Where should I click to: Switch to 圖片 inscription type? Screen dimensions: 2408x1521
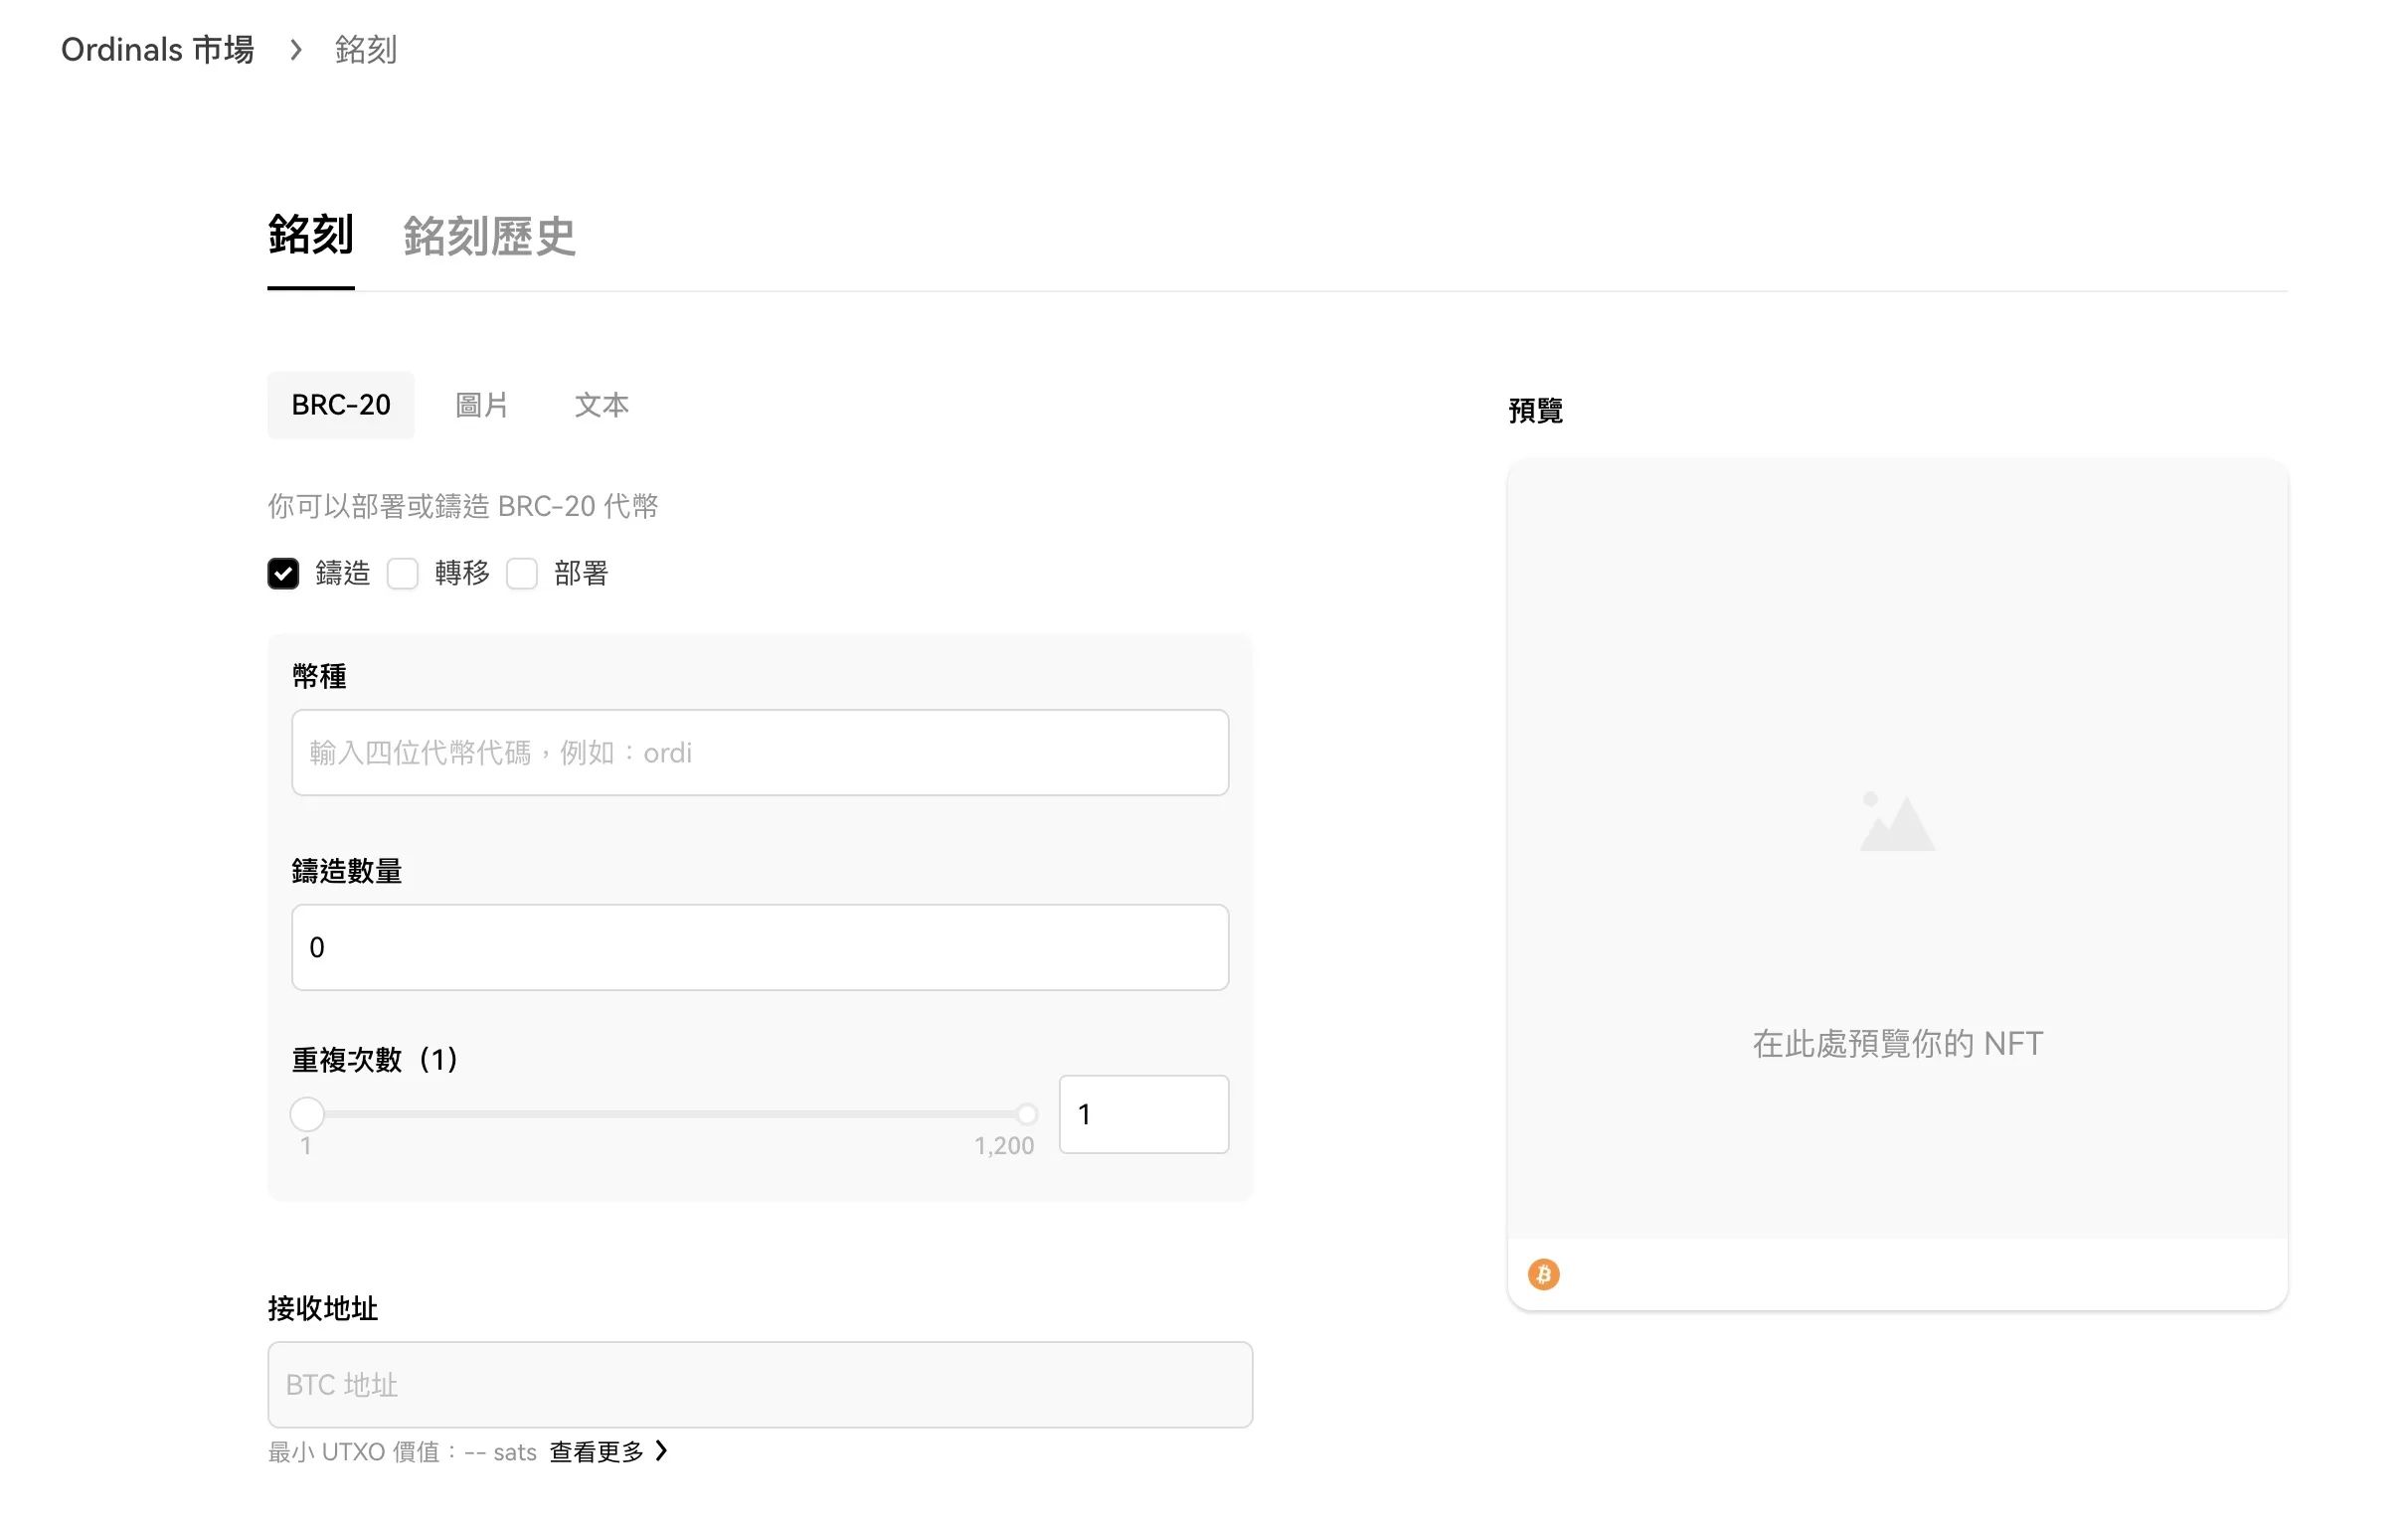(x=482, y=405)
